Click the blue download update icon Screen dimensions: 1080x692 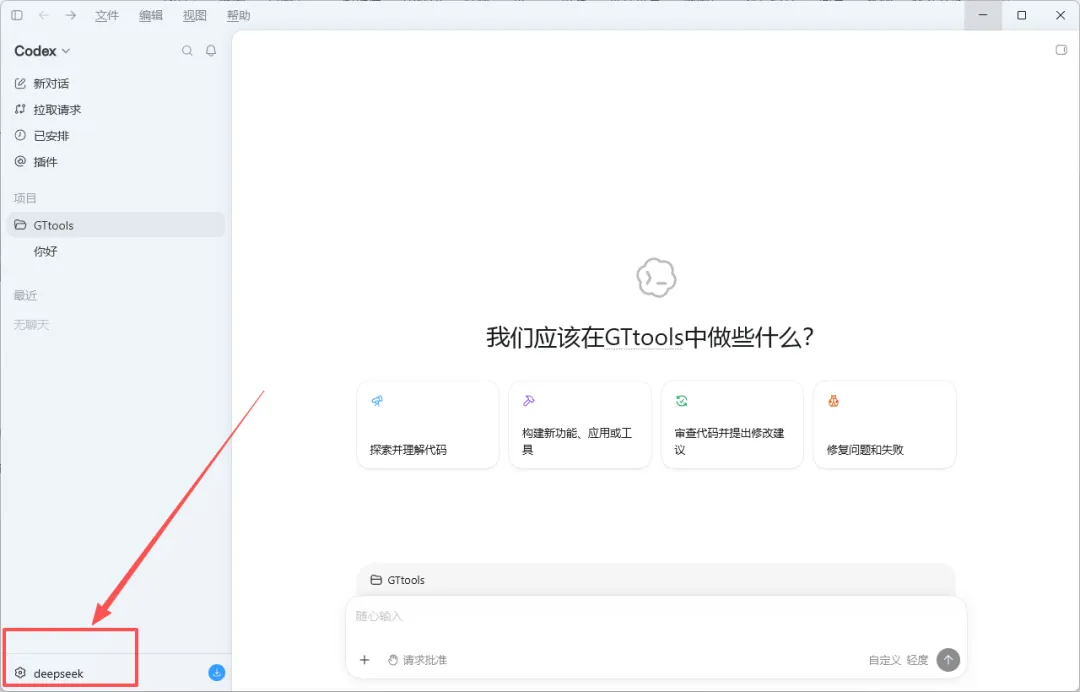coord(216,673)
